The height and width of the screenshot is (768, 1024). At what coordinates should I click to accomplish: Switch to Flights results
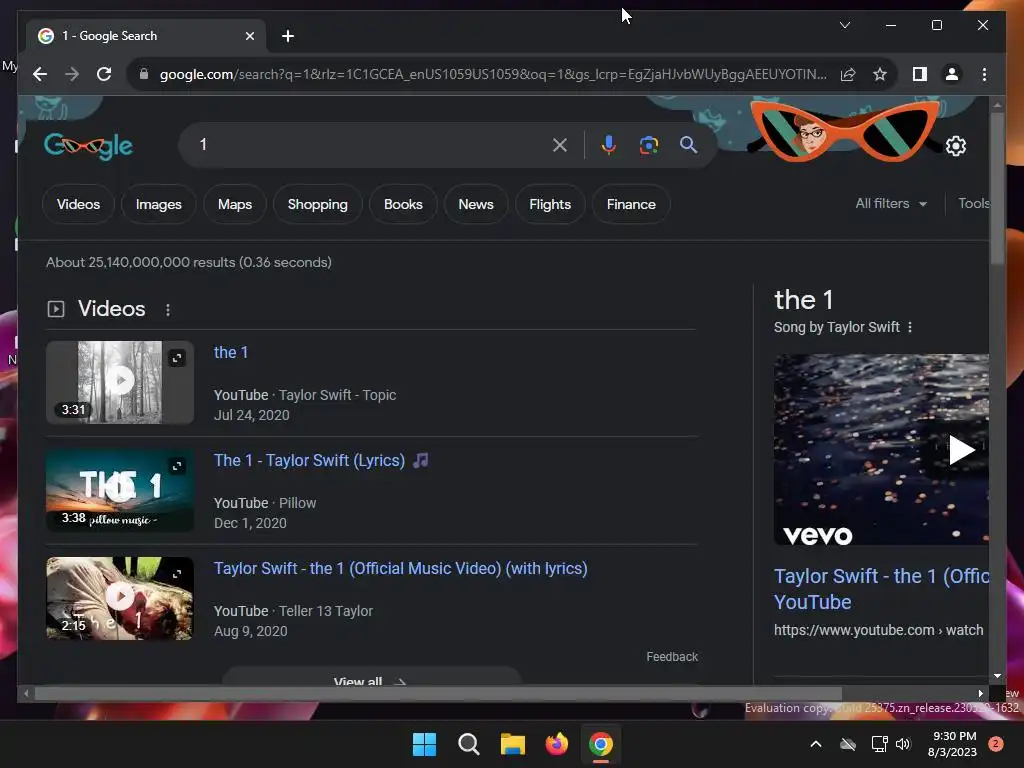(x=550, y=204)
